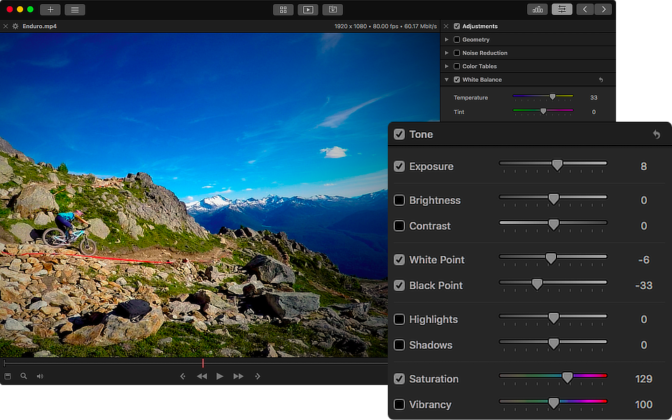The width and height of the screenshot is (672, 420).
Task: Select the Enduro.mp4 file tab
Action: (x=40, y=26)
